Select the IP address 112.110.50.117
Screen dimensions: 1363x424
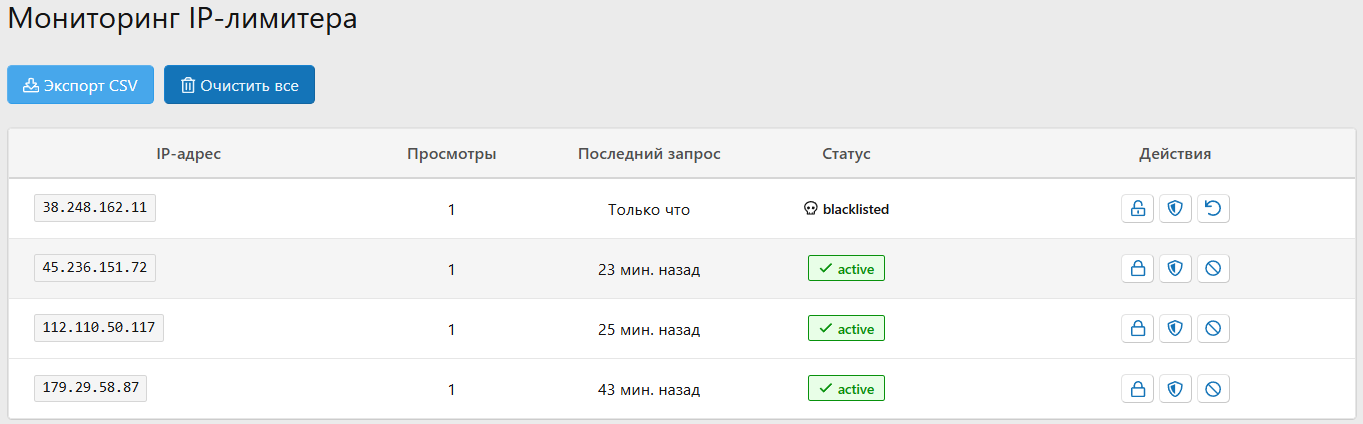(99, 328)
